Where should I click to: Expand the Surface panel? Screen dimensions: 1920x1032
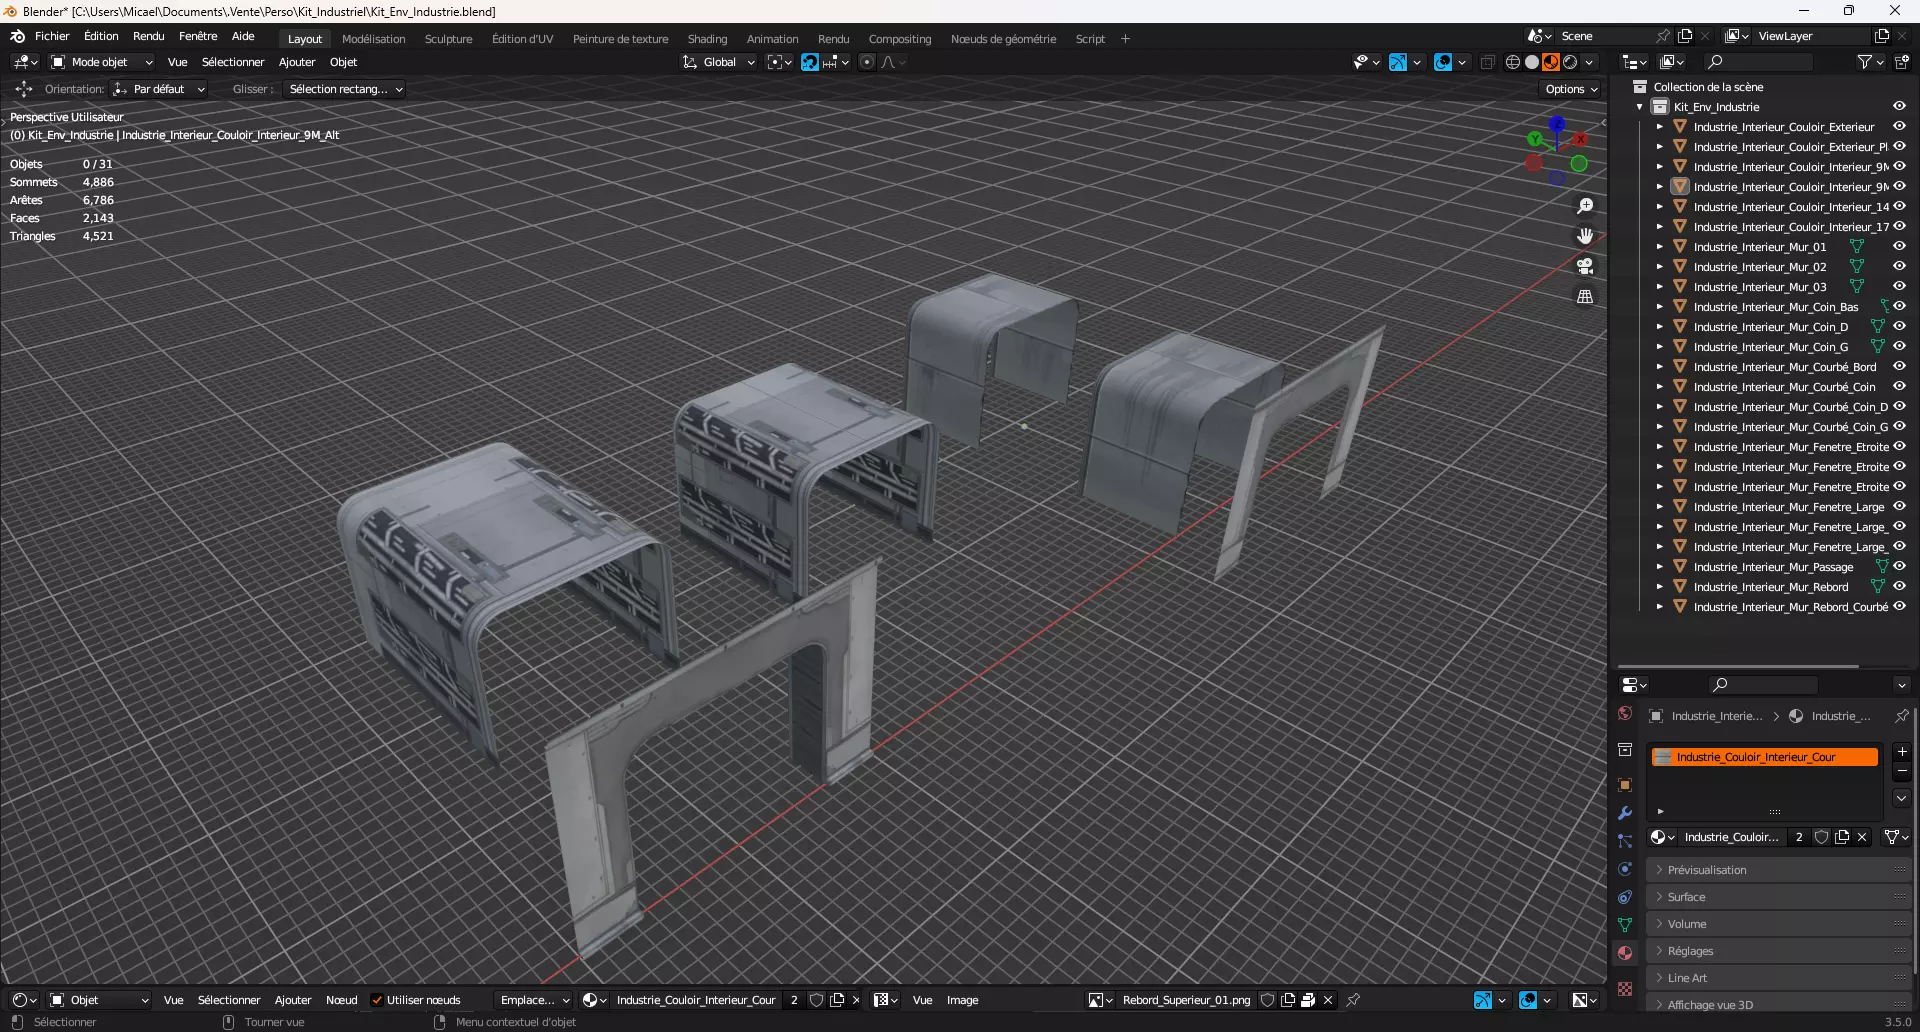click(1779, 897)
